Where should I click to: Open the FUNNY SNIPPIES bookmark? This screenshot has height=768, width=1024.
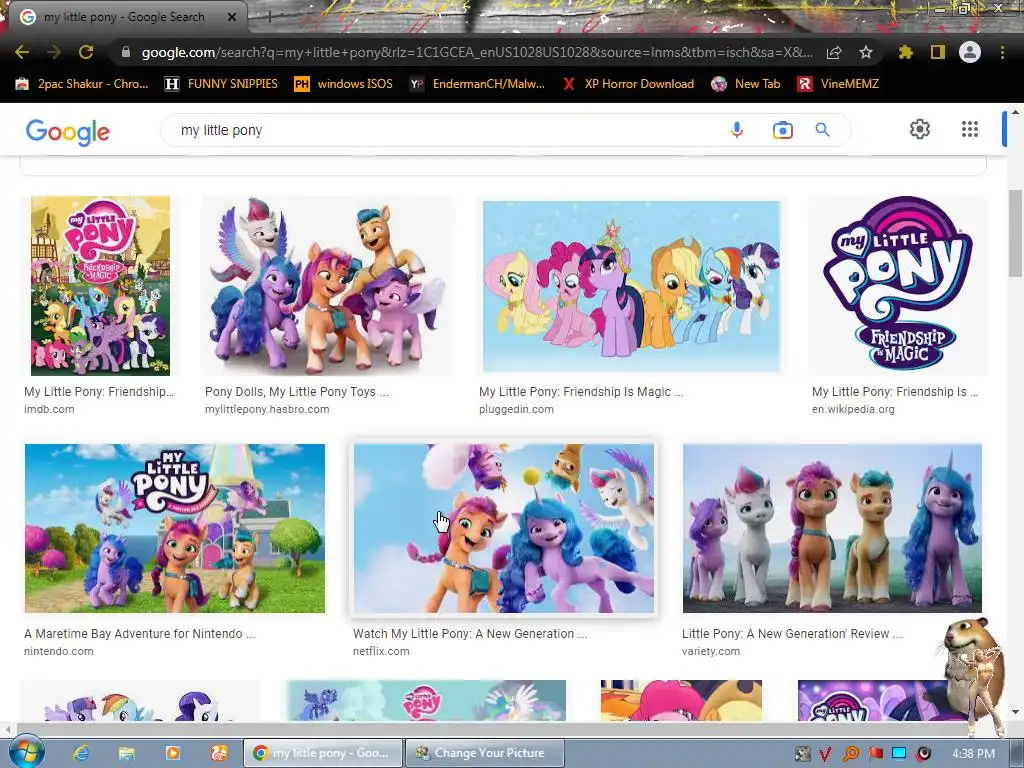click(x=221, y=84)
